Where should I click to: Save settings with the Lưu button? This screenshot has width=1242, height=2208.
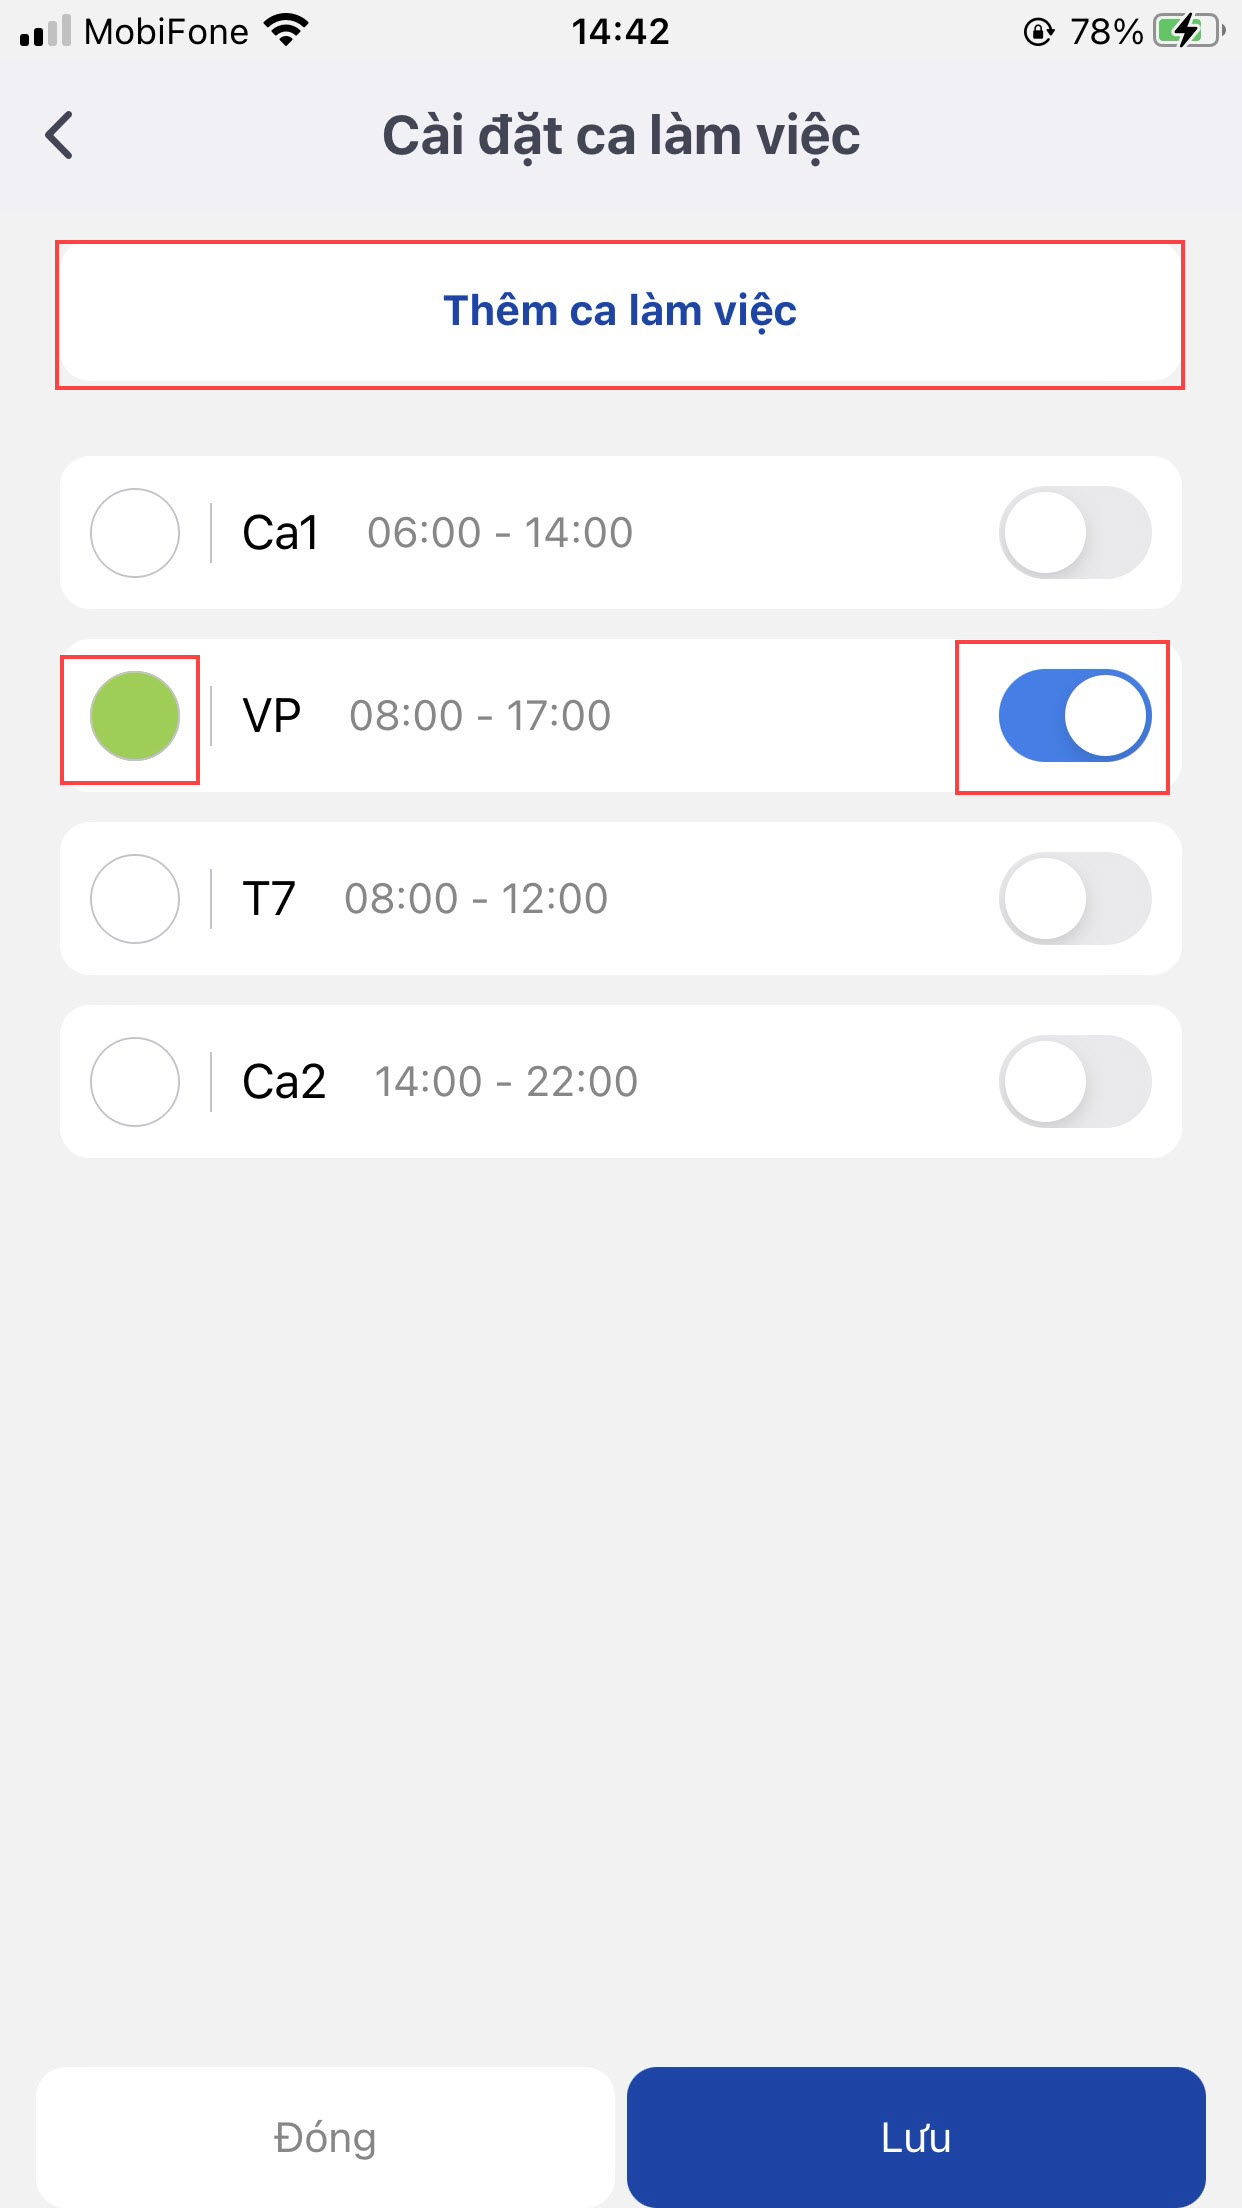[916, 2137]
